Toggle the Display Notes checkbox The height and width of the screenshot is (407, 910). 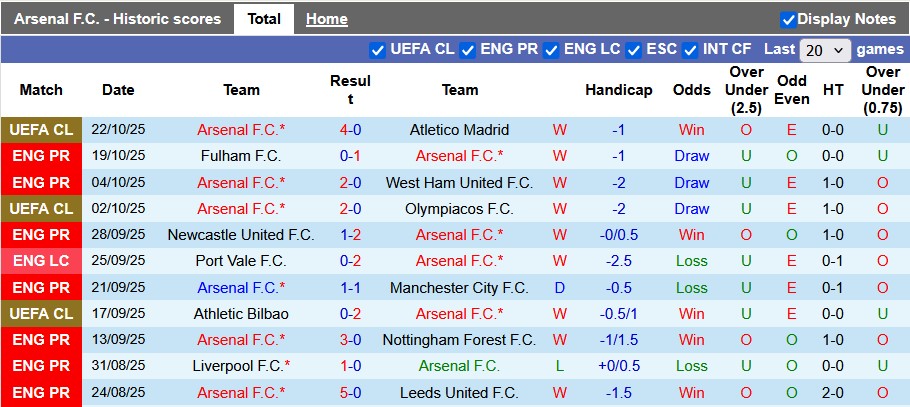pyautogui.click(x=788, y=19)
